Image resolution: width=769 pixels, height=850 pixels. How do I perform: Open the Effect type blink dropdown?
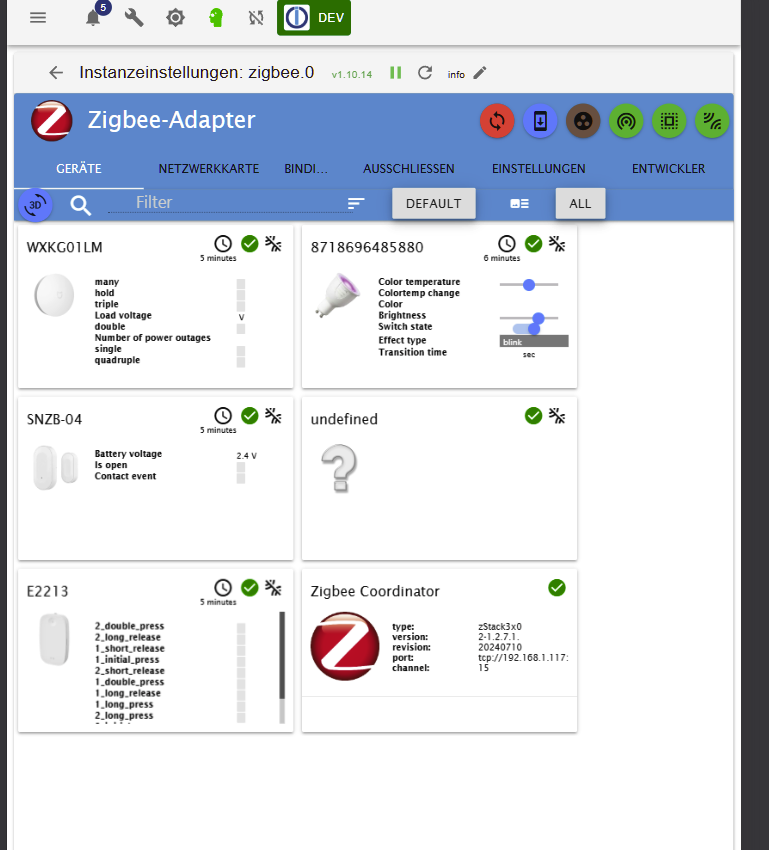click(x=534, y=342)
